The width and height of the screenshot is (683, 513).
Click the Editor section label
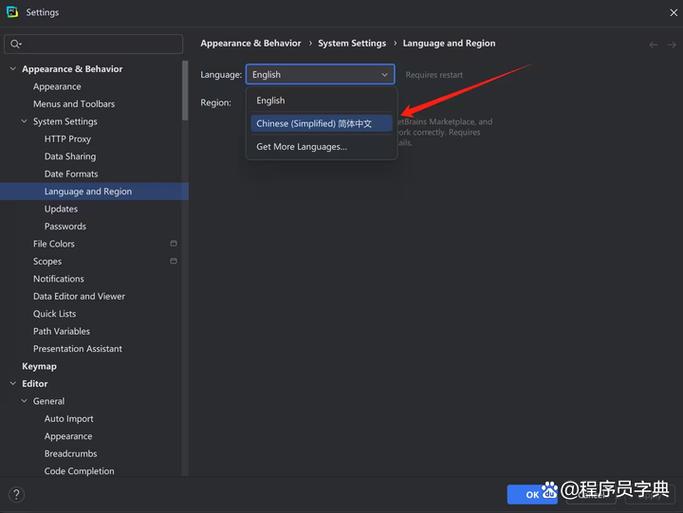(35, 384)
